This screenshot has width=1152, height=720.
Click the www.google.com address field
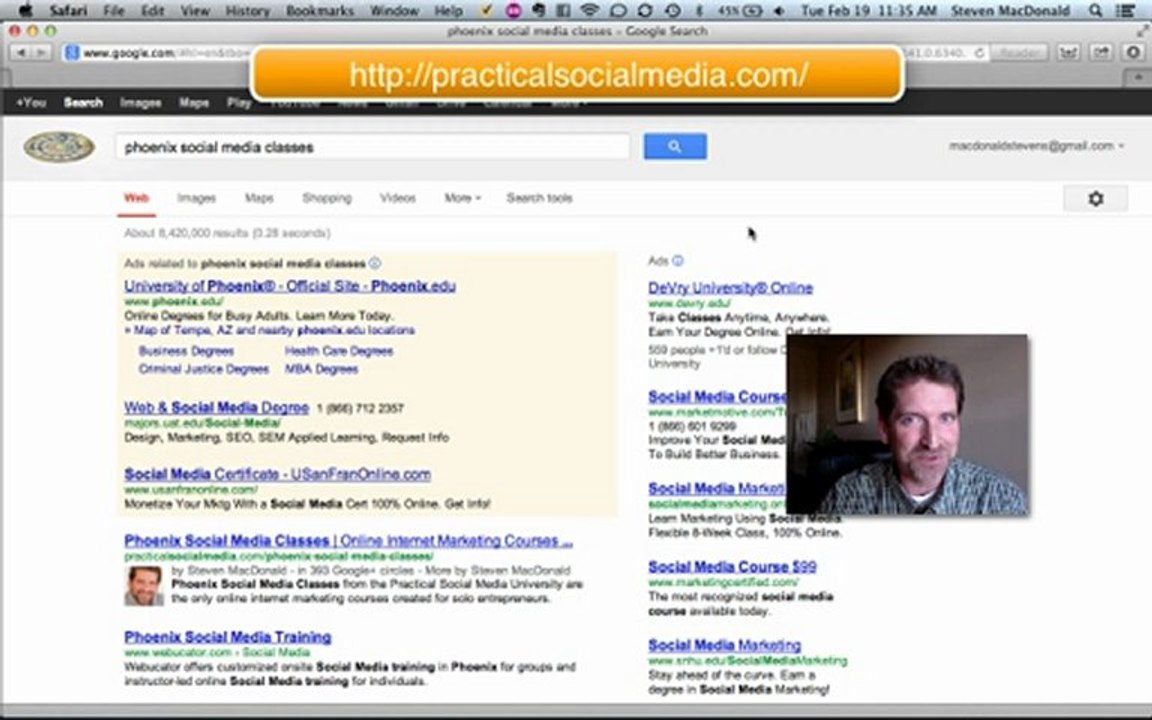pos(158,53)
